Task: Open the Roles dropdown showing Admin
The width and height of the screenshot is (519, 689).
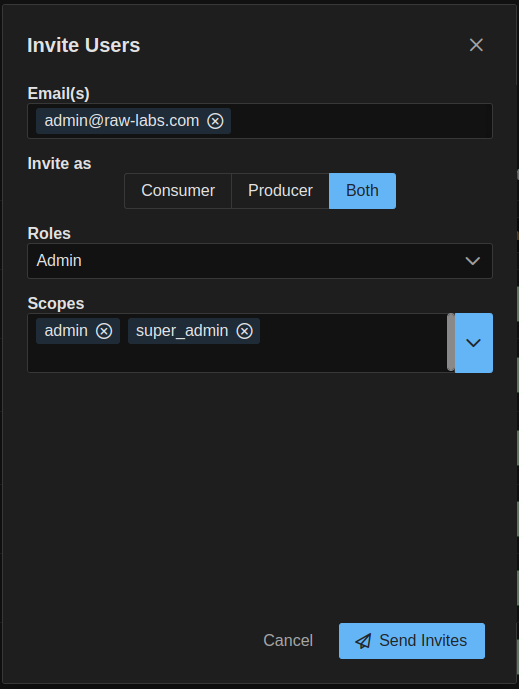Action: [260, 261]
